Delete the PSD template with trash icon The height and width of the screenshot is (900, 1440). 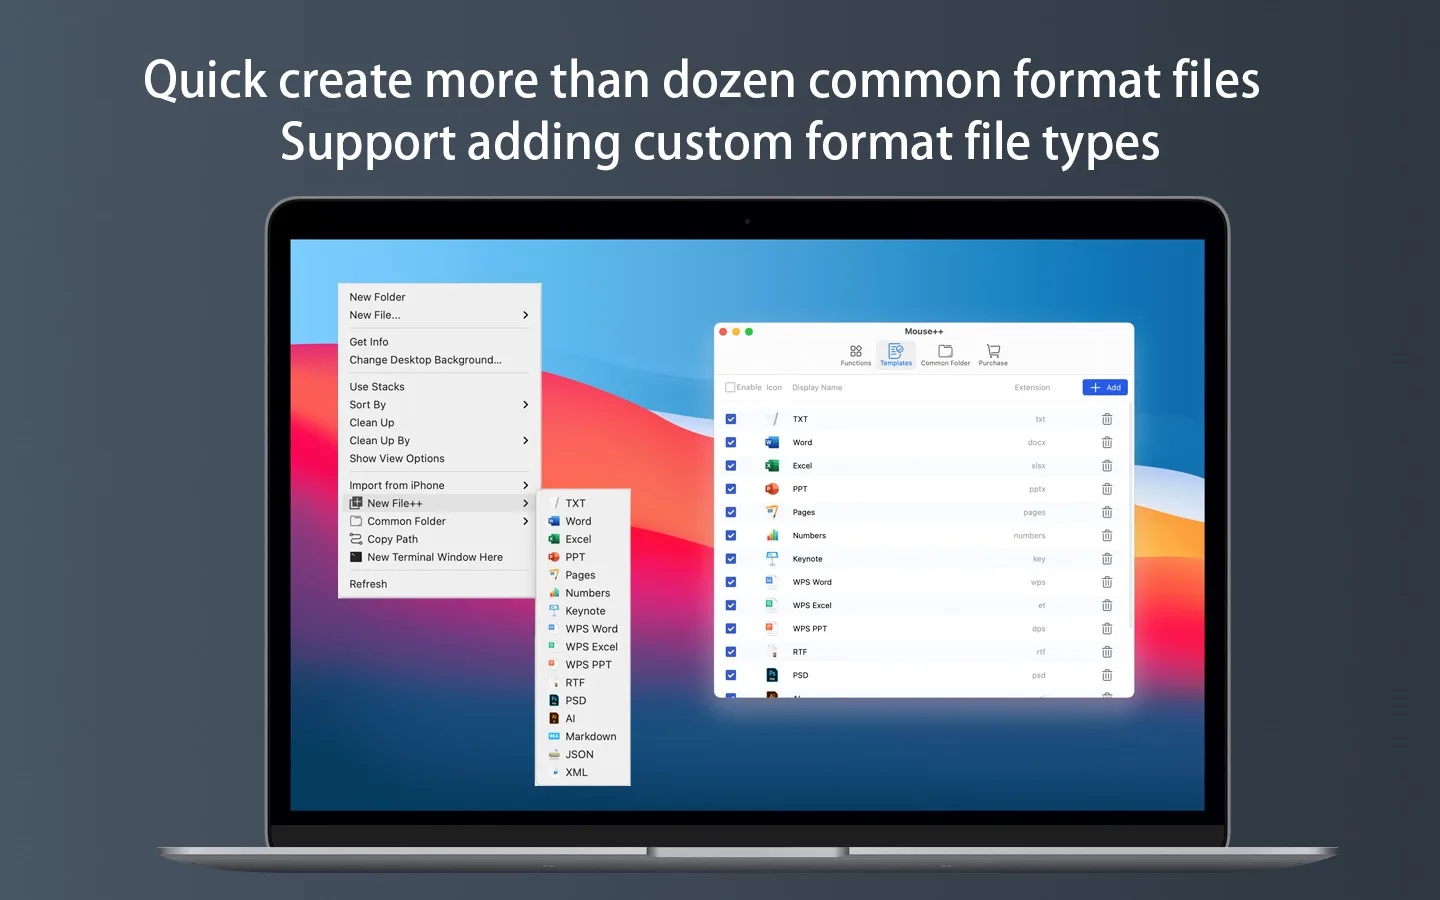click(x=1107, y=675)
